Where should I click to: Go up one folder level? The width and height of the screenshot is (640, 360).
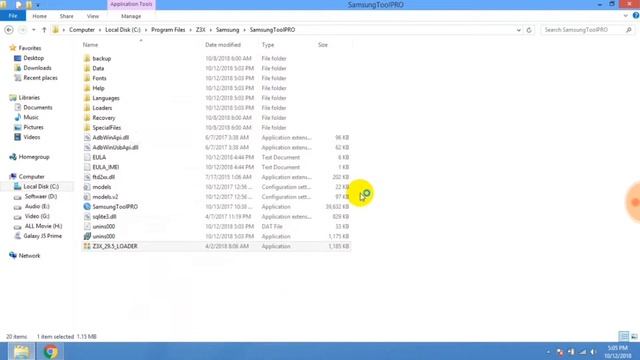44,30
